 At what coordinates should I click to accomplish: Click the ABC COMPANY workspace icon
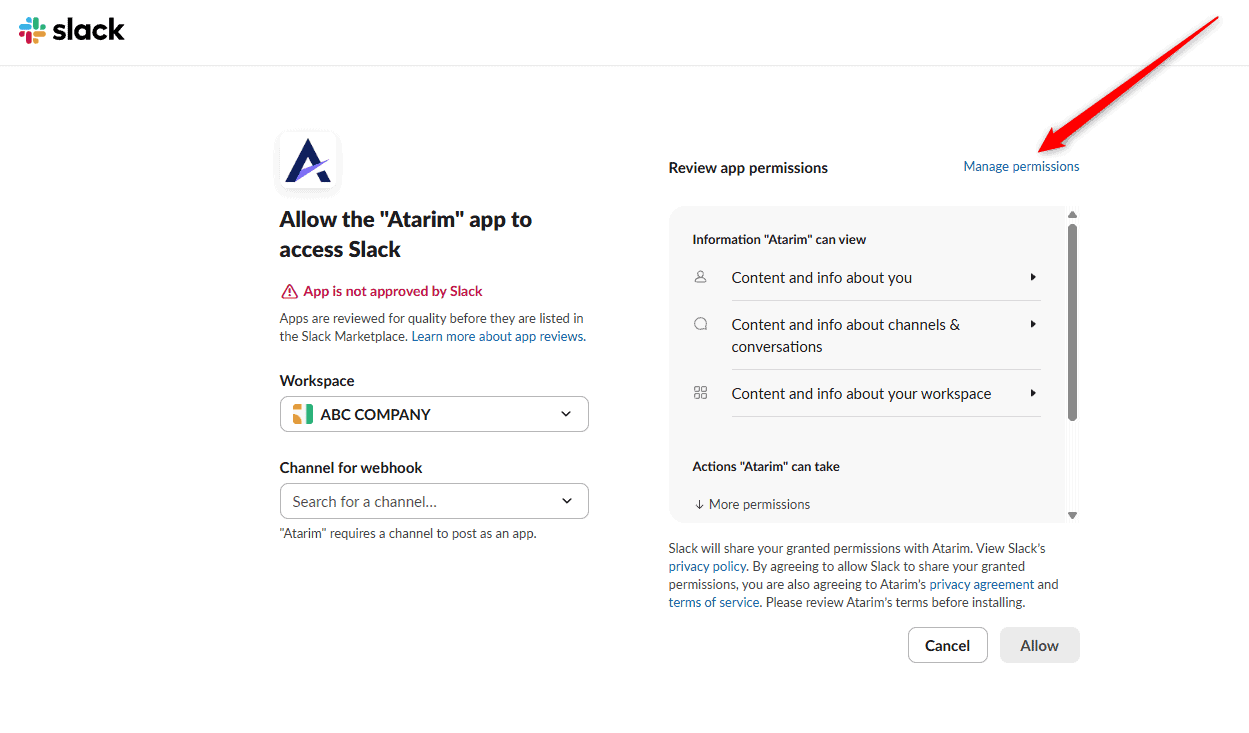pyautogui.click(x=302, y=414)
